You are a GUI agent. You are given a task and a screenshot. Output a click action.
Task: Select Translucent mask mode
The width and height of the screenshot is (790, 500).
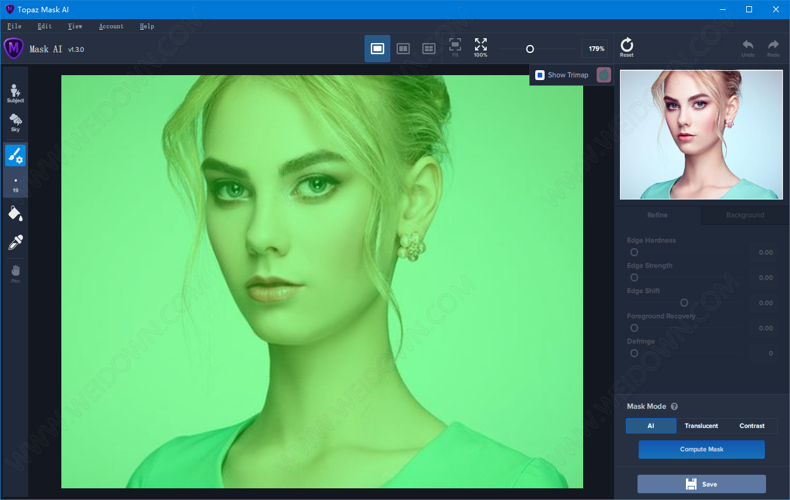(x=701, y=426)
